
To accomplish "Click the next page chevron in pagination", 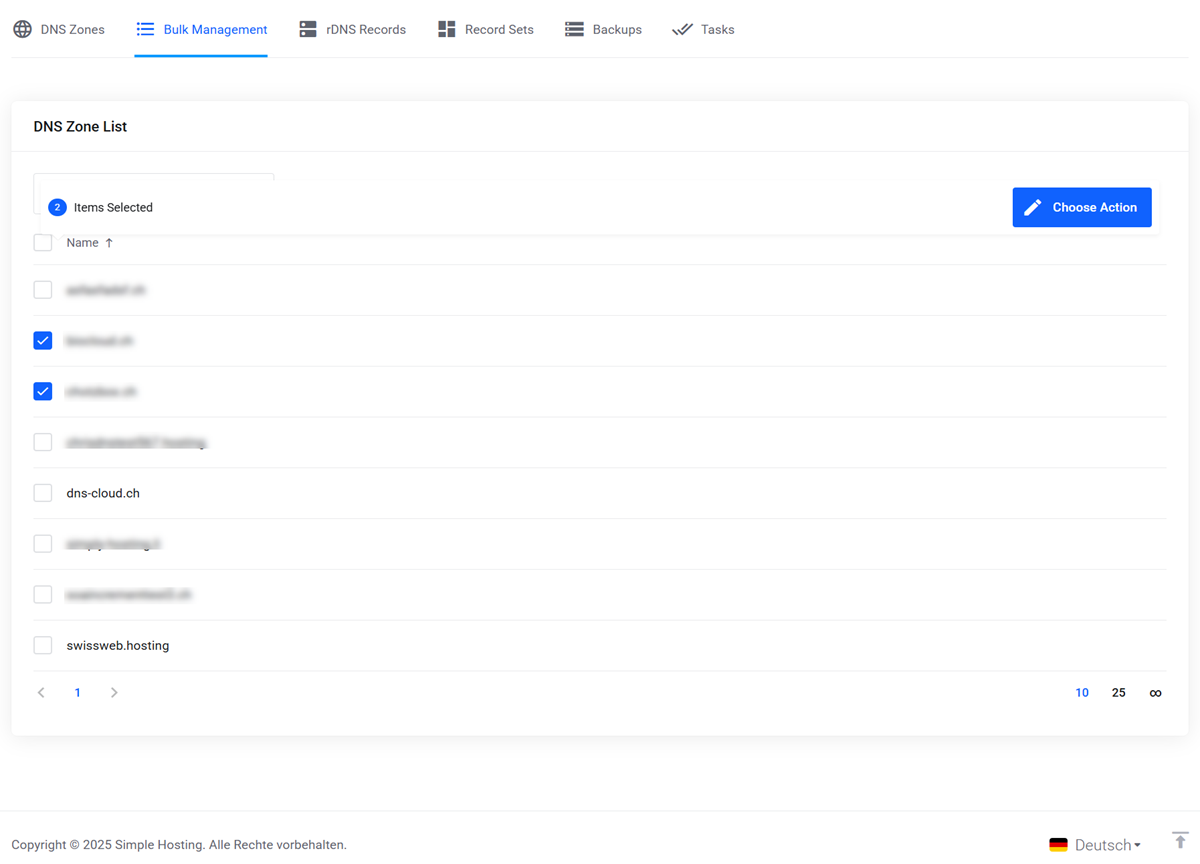I will [113, 692].
